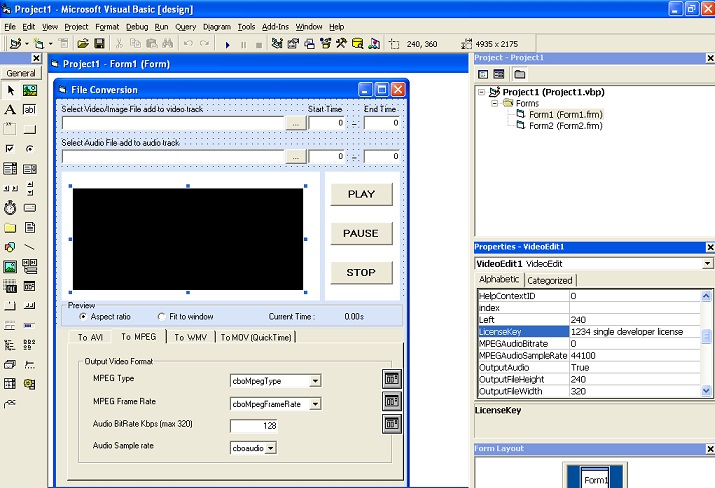The height and width of the screenshot is (488, 715).
Task: Open the cboMpegType combo box
Action: [x=314, y=380]
